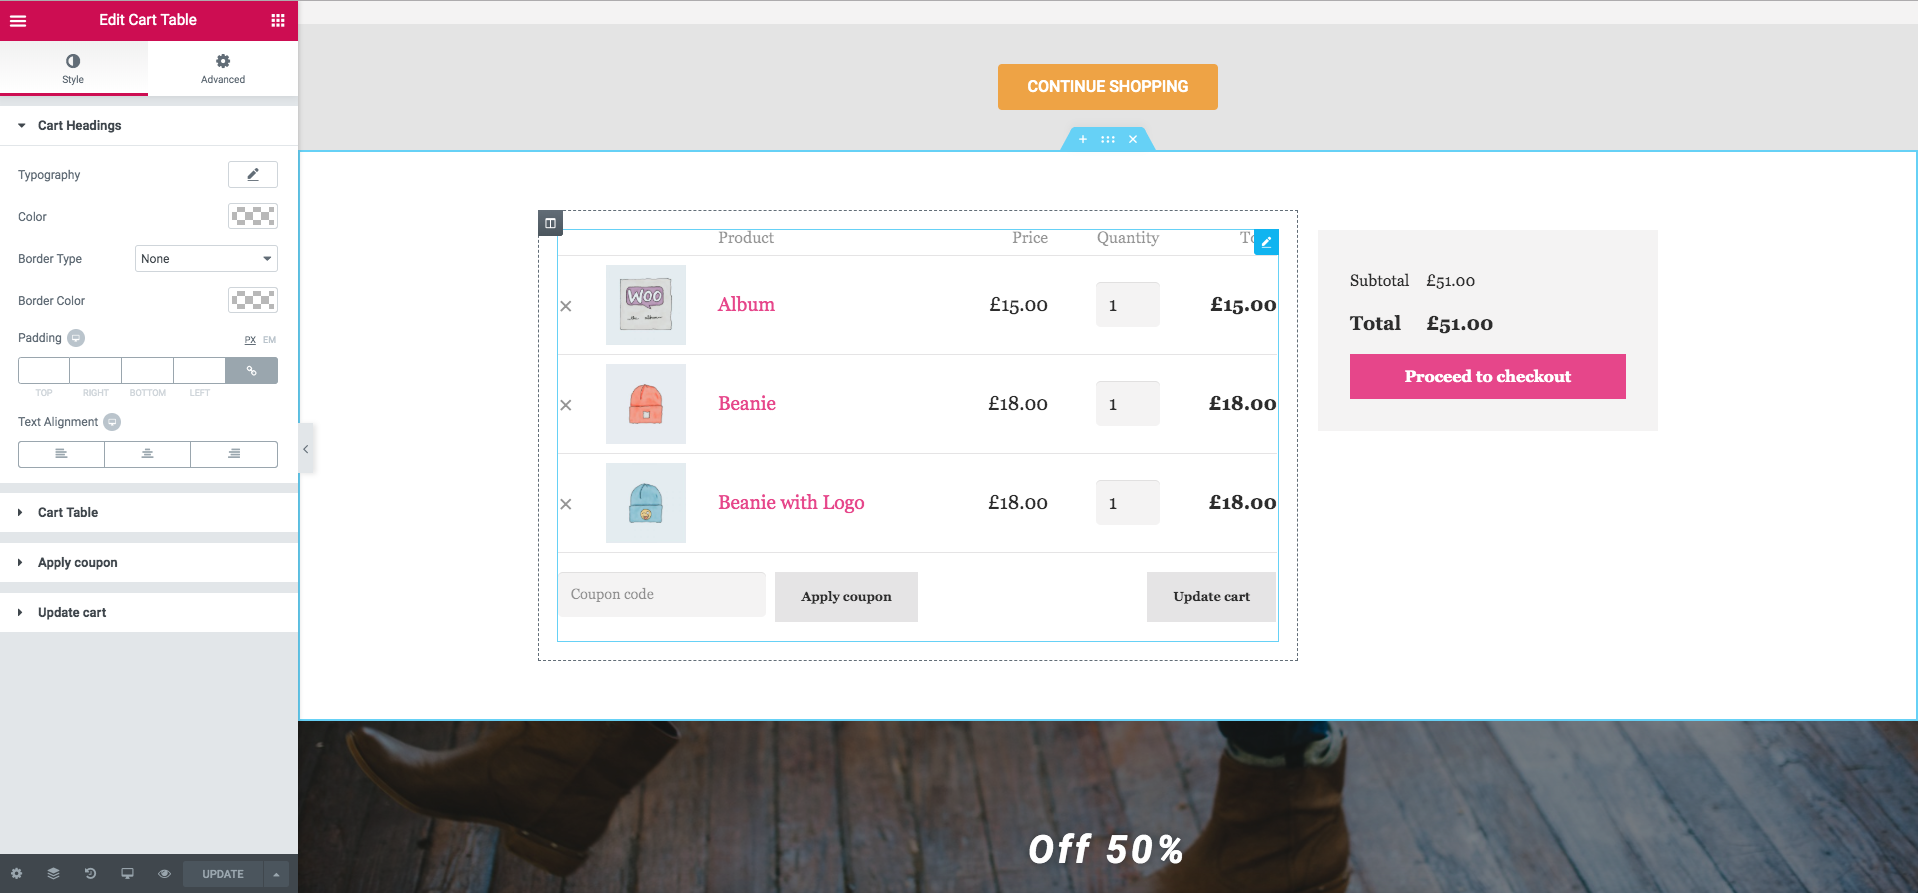Select PX padding unit
Image resolution: width=1918 pixels, height=893 pixels.
point(250,340)
